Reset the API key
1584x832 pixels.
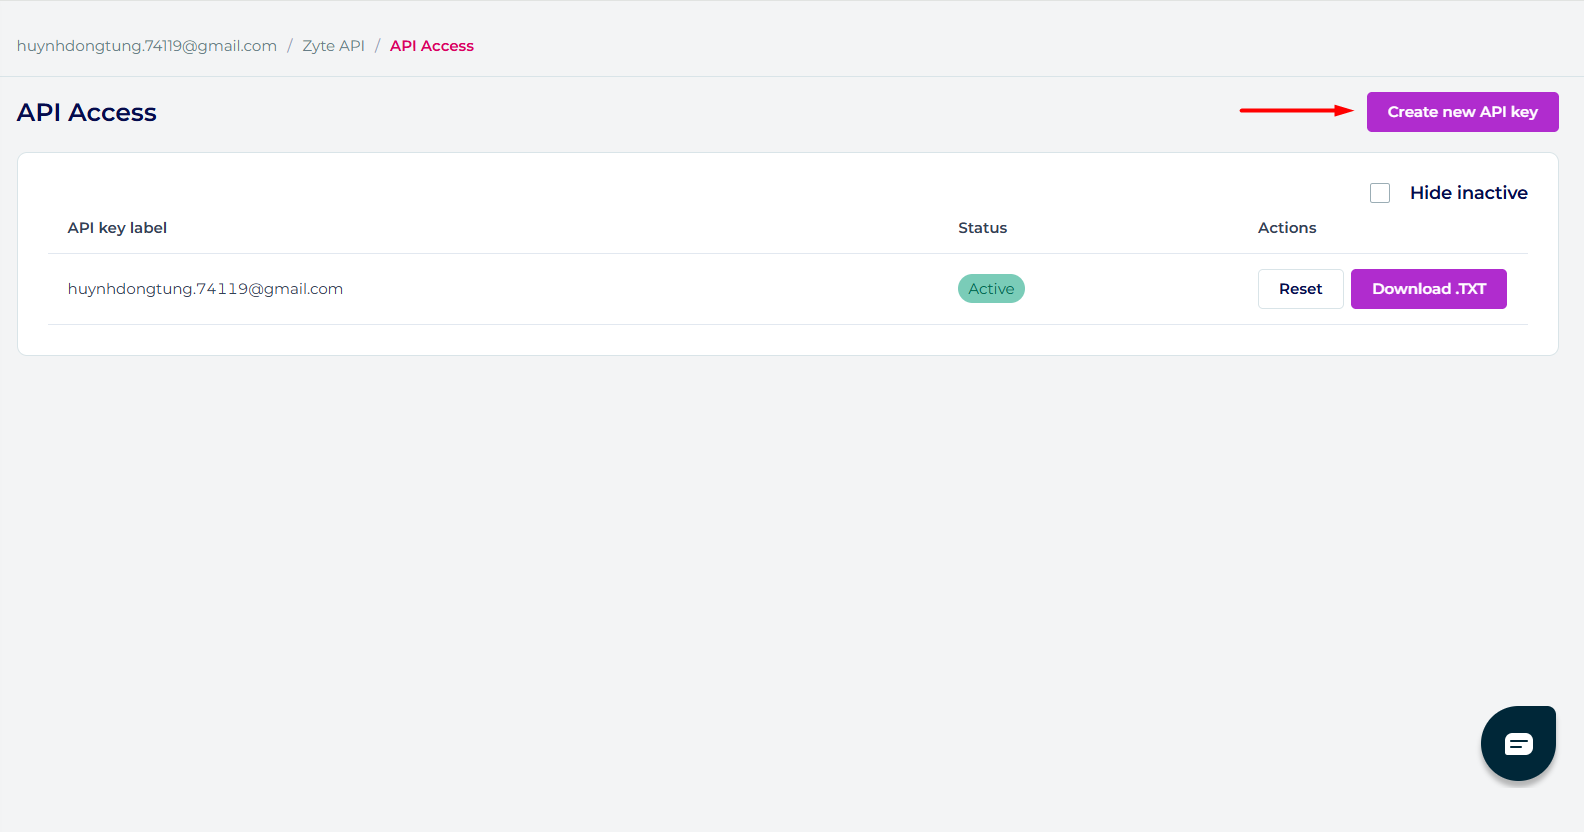(x=1300, y=289)
